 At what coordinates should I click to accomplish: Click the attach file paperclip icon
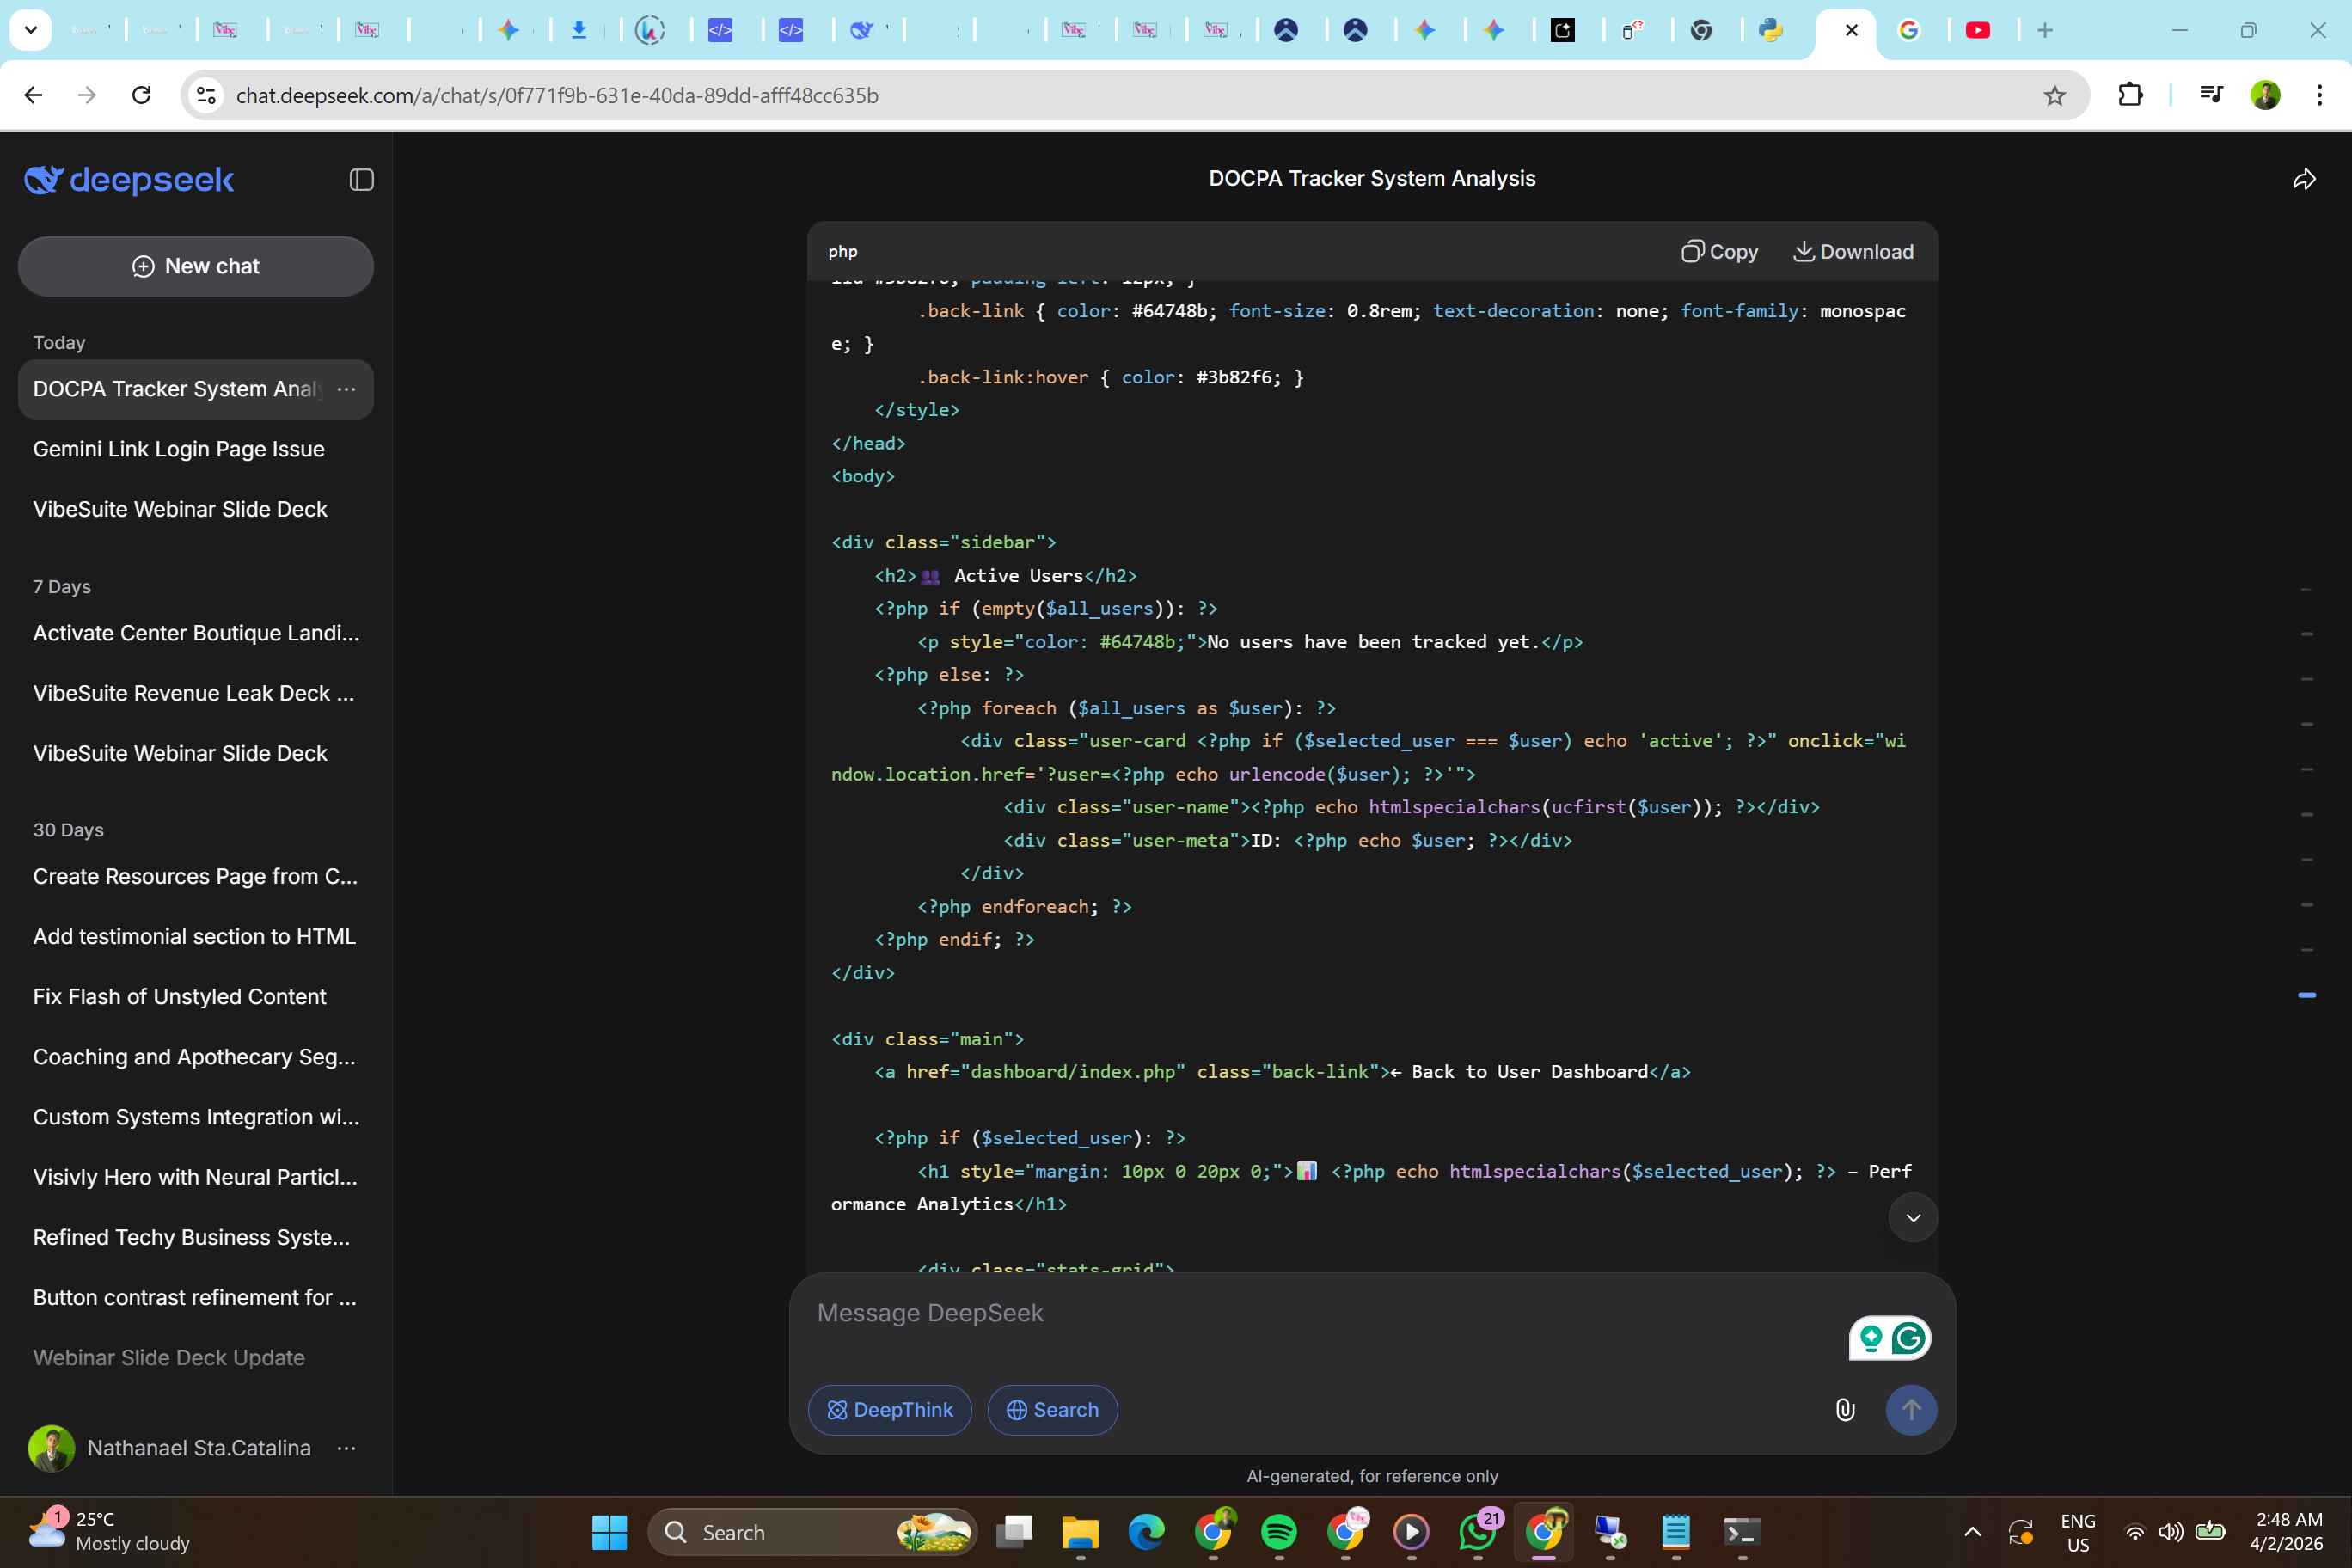click(1844, 1410)
